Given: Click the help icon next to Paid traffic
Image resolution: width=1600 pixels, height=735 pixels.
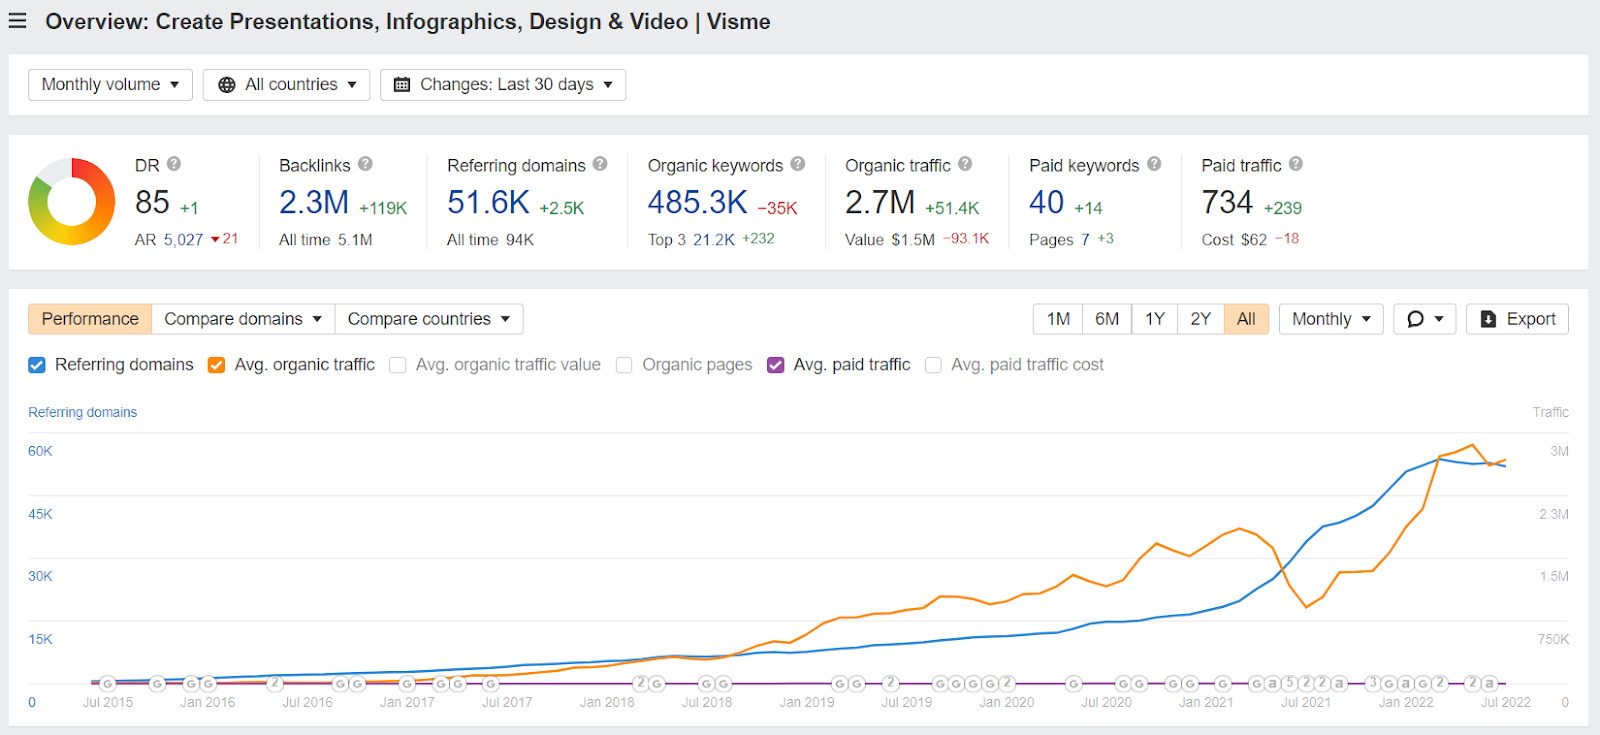Looking at the screenshot, I should tap(1296, 164).
